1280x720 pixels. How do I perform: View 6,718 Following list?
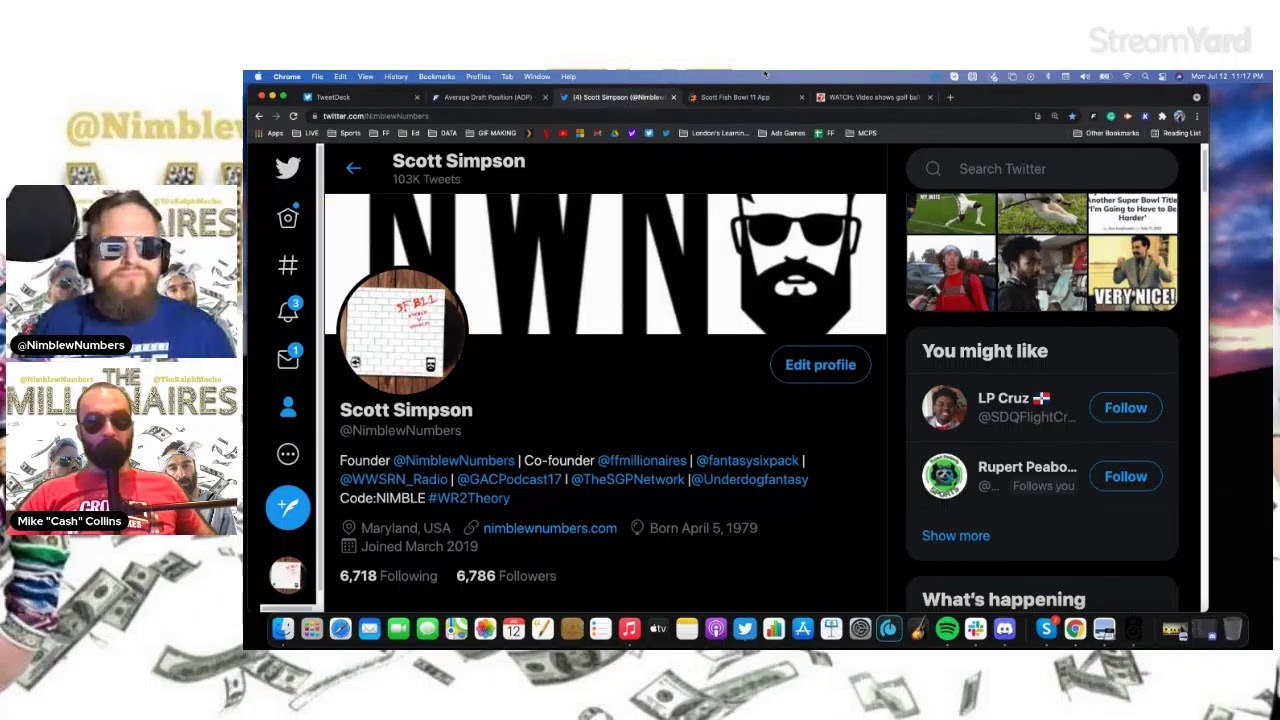(388, 576)
